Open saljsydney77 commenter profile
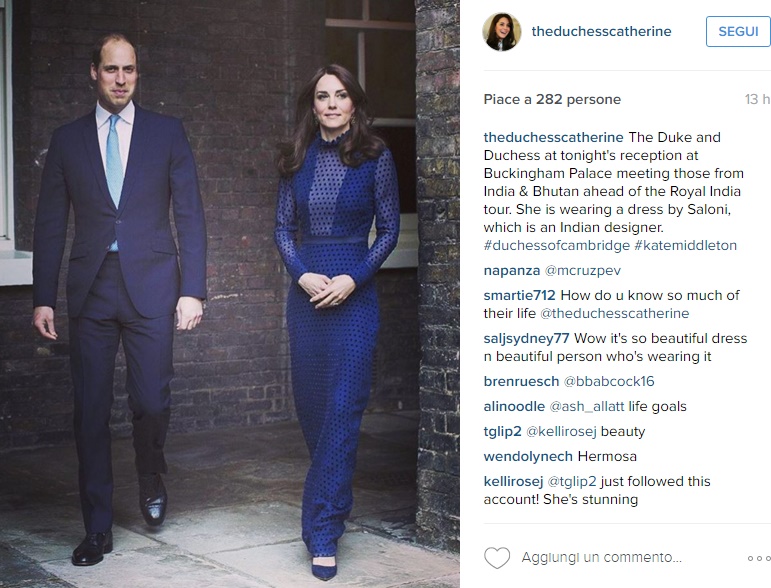Screen dimensions: 771x588 tap(526, 339)
